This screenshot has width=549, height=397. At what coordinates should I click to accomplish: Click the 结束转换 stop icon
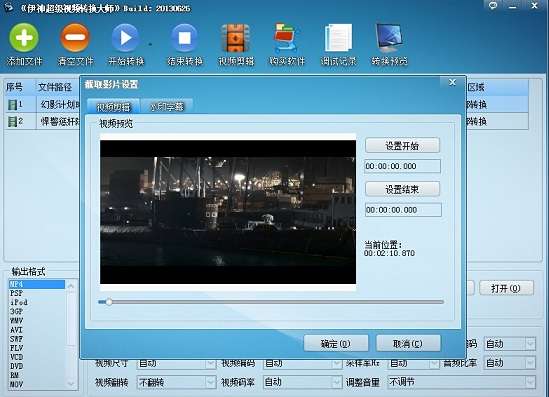pyautogui.click(x=185, y=37)
